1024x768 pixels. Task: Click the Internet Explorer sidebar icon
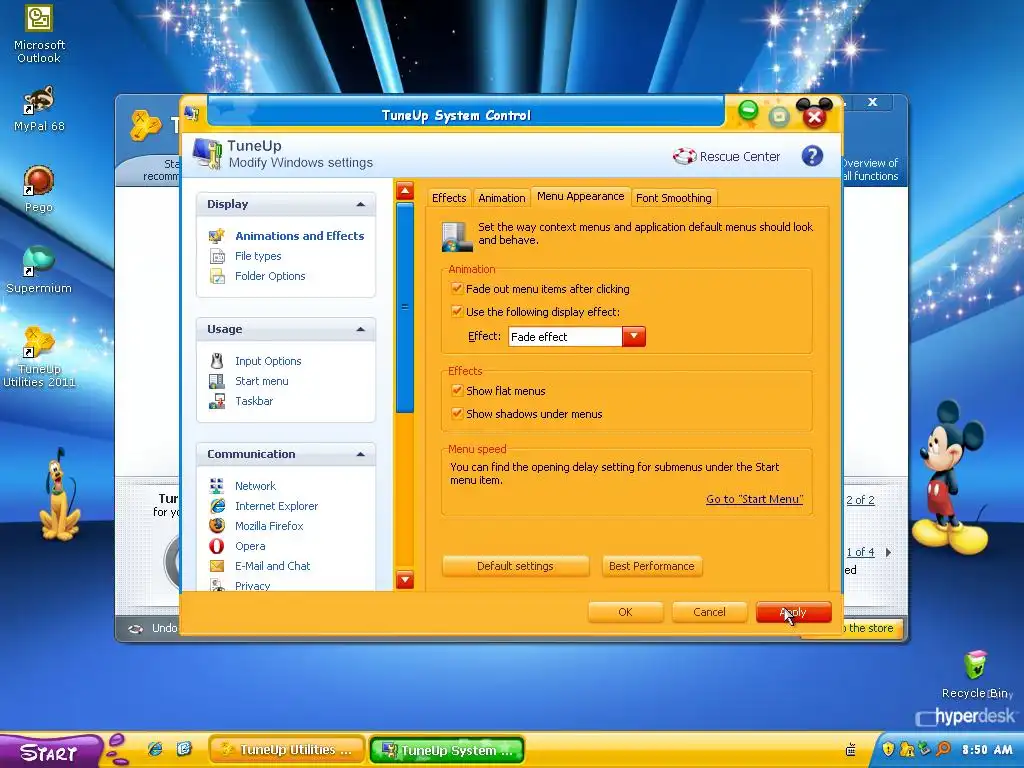(x=217, y=505)
